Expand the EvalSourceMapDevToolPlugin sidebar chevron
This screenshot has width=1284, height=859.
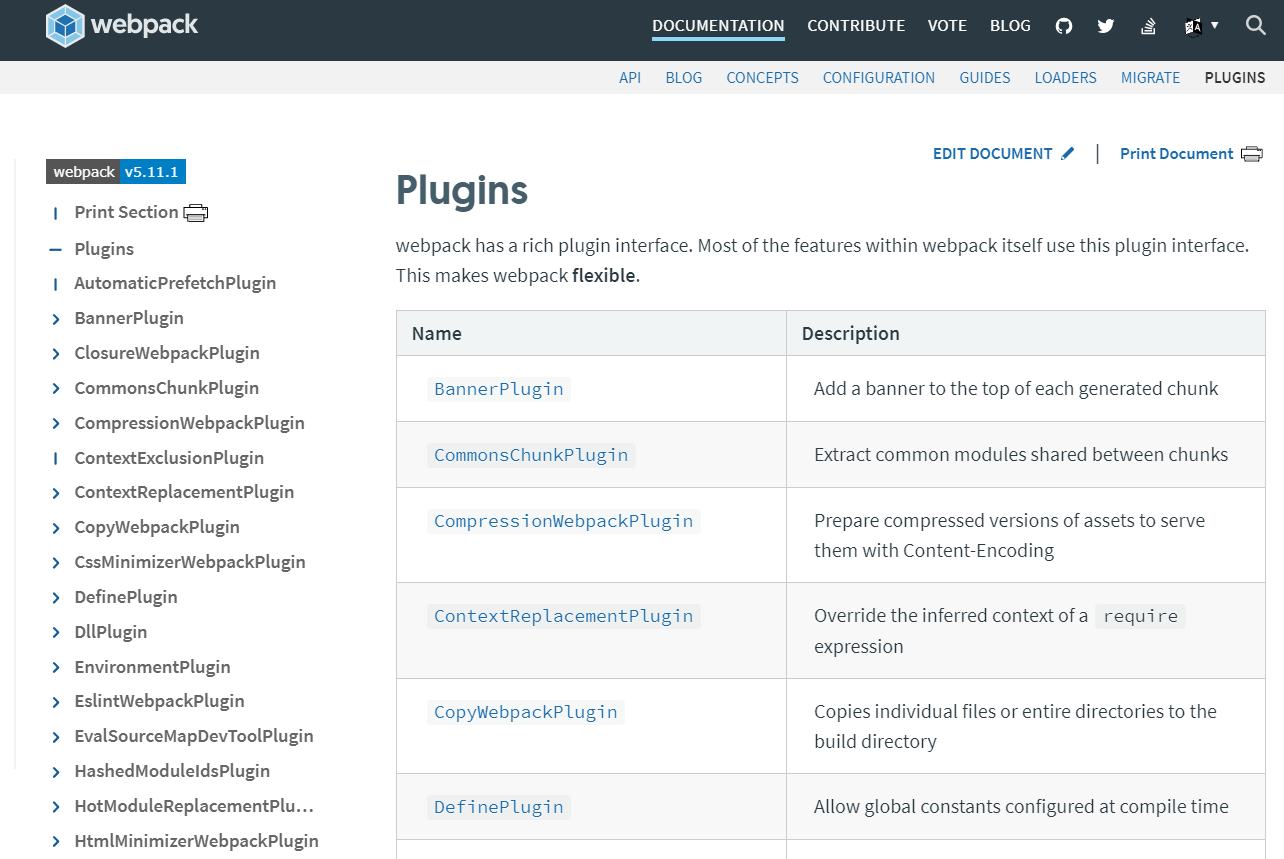56,736
